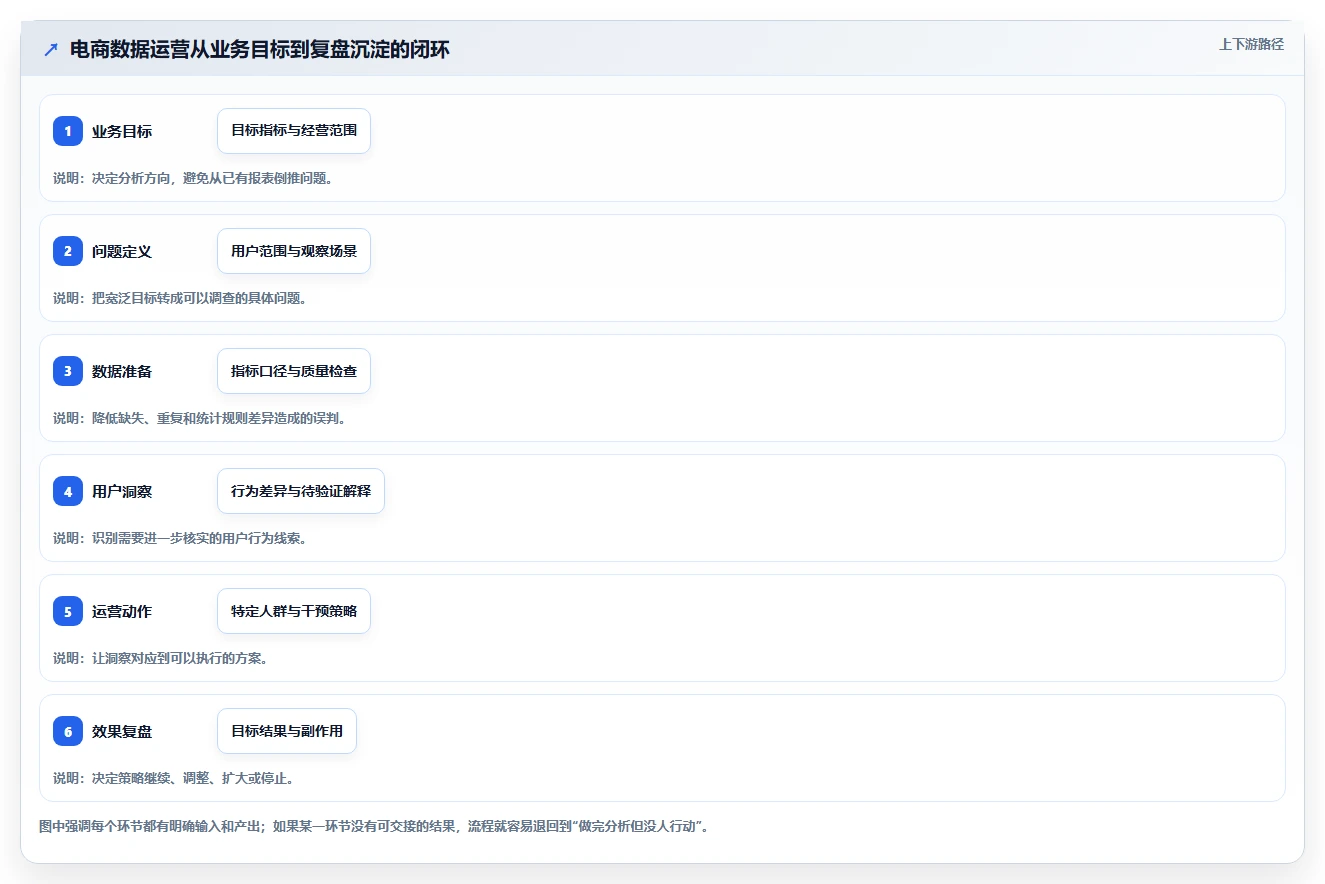
Task: Click the 业务目标 step title
Action: pos(122,131)
